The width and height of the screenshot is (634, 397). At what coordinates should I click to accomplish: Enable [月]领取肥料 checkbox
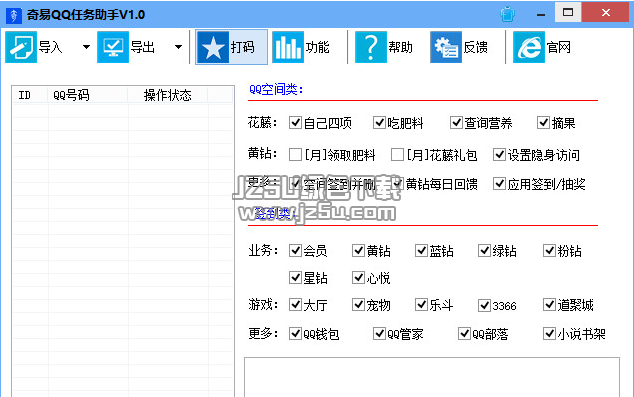click(x=295, y=154)
